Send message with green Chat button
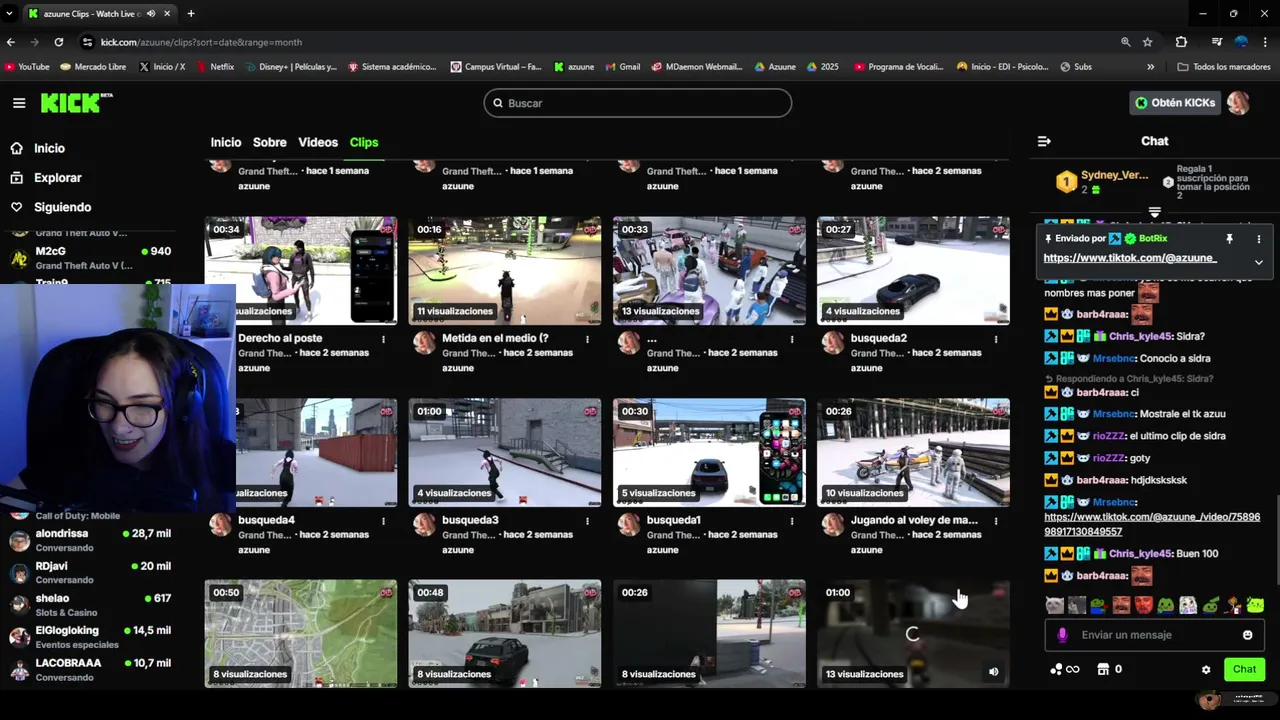Viewport: 1280px width, 720px height. point(1244,669)
